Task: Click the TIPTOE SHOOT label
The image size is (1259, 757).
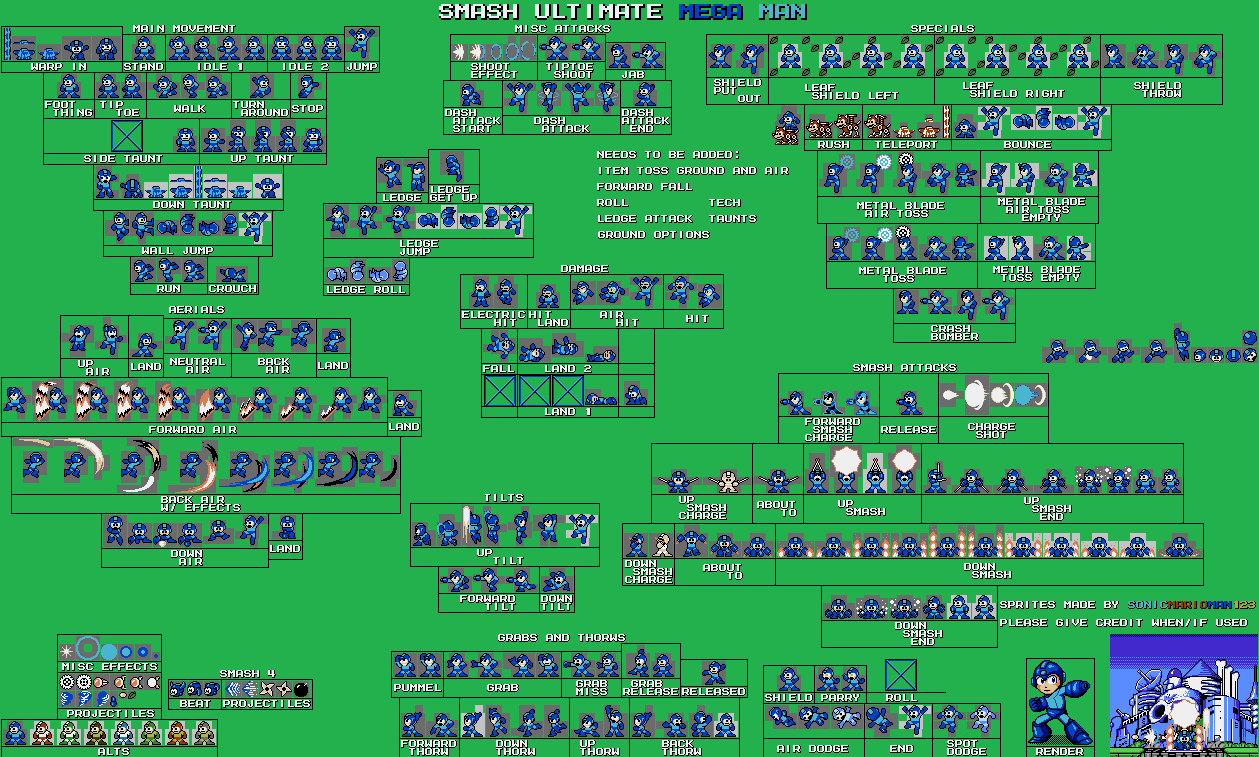Action: [568, 70]
